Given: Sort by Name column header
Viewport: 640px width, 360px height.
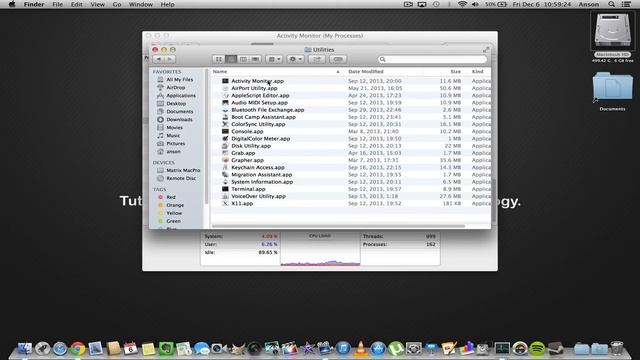Looking at the screenshot, I should point(277,71).
